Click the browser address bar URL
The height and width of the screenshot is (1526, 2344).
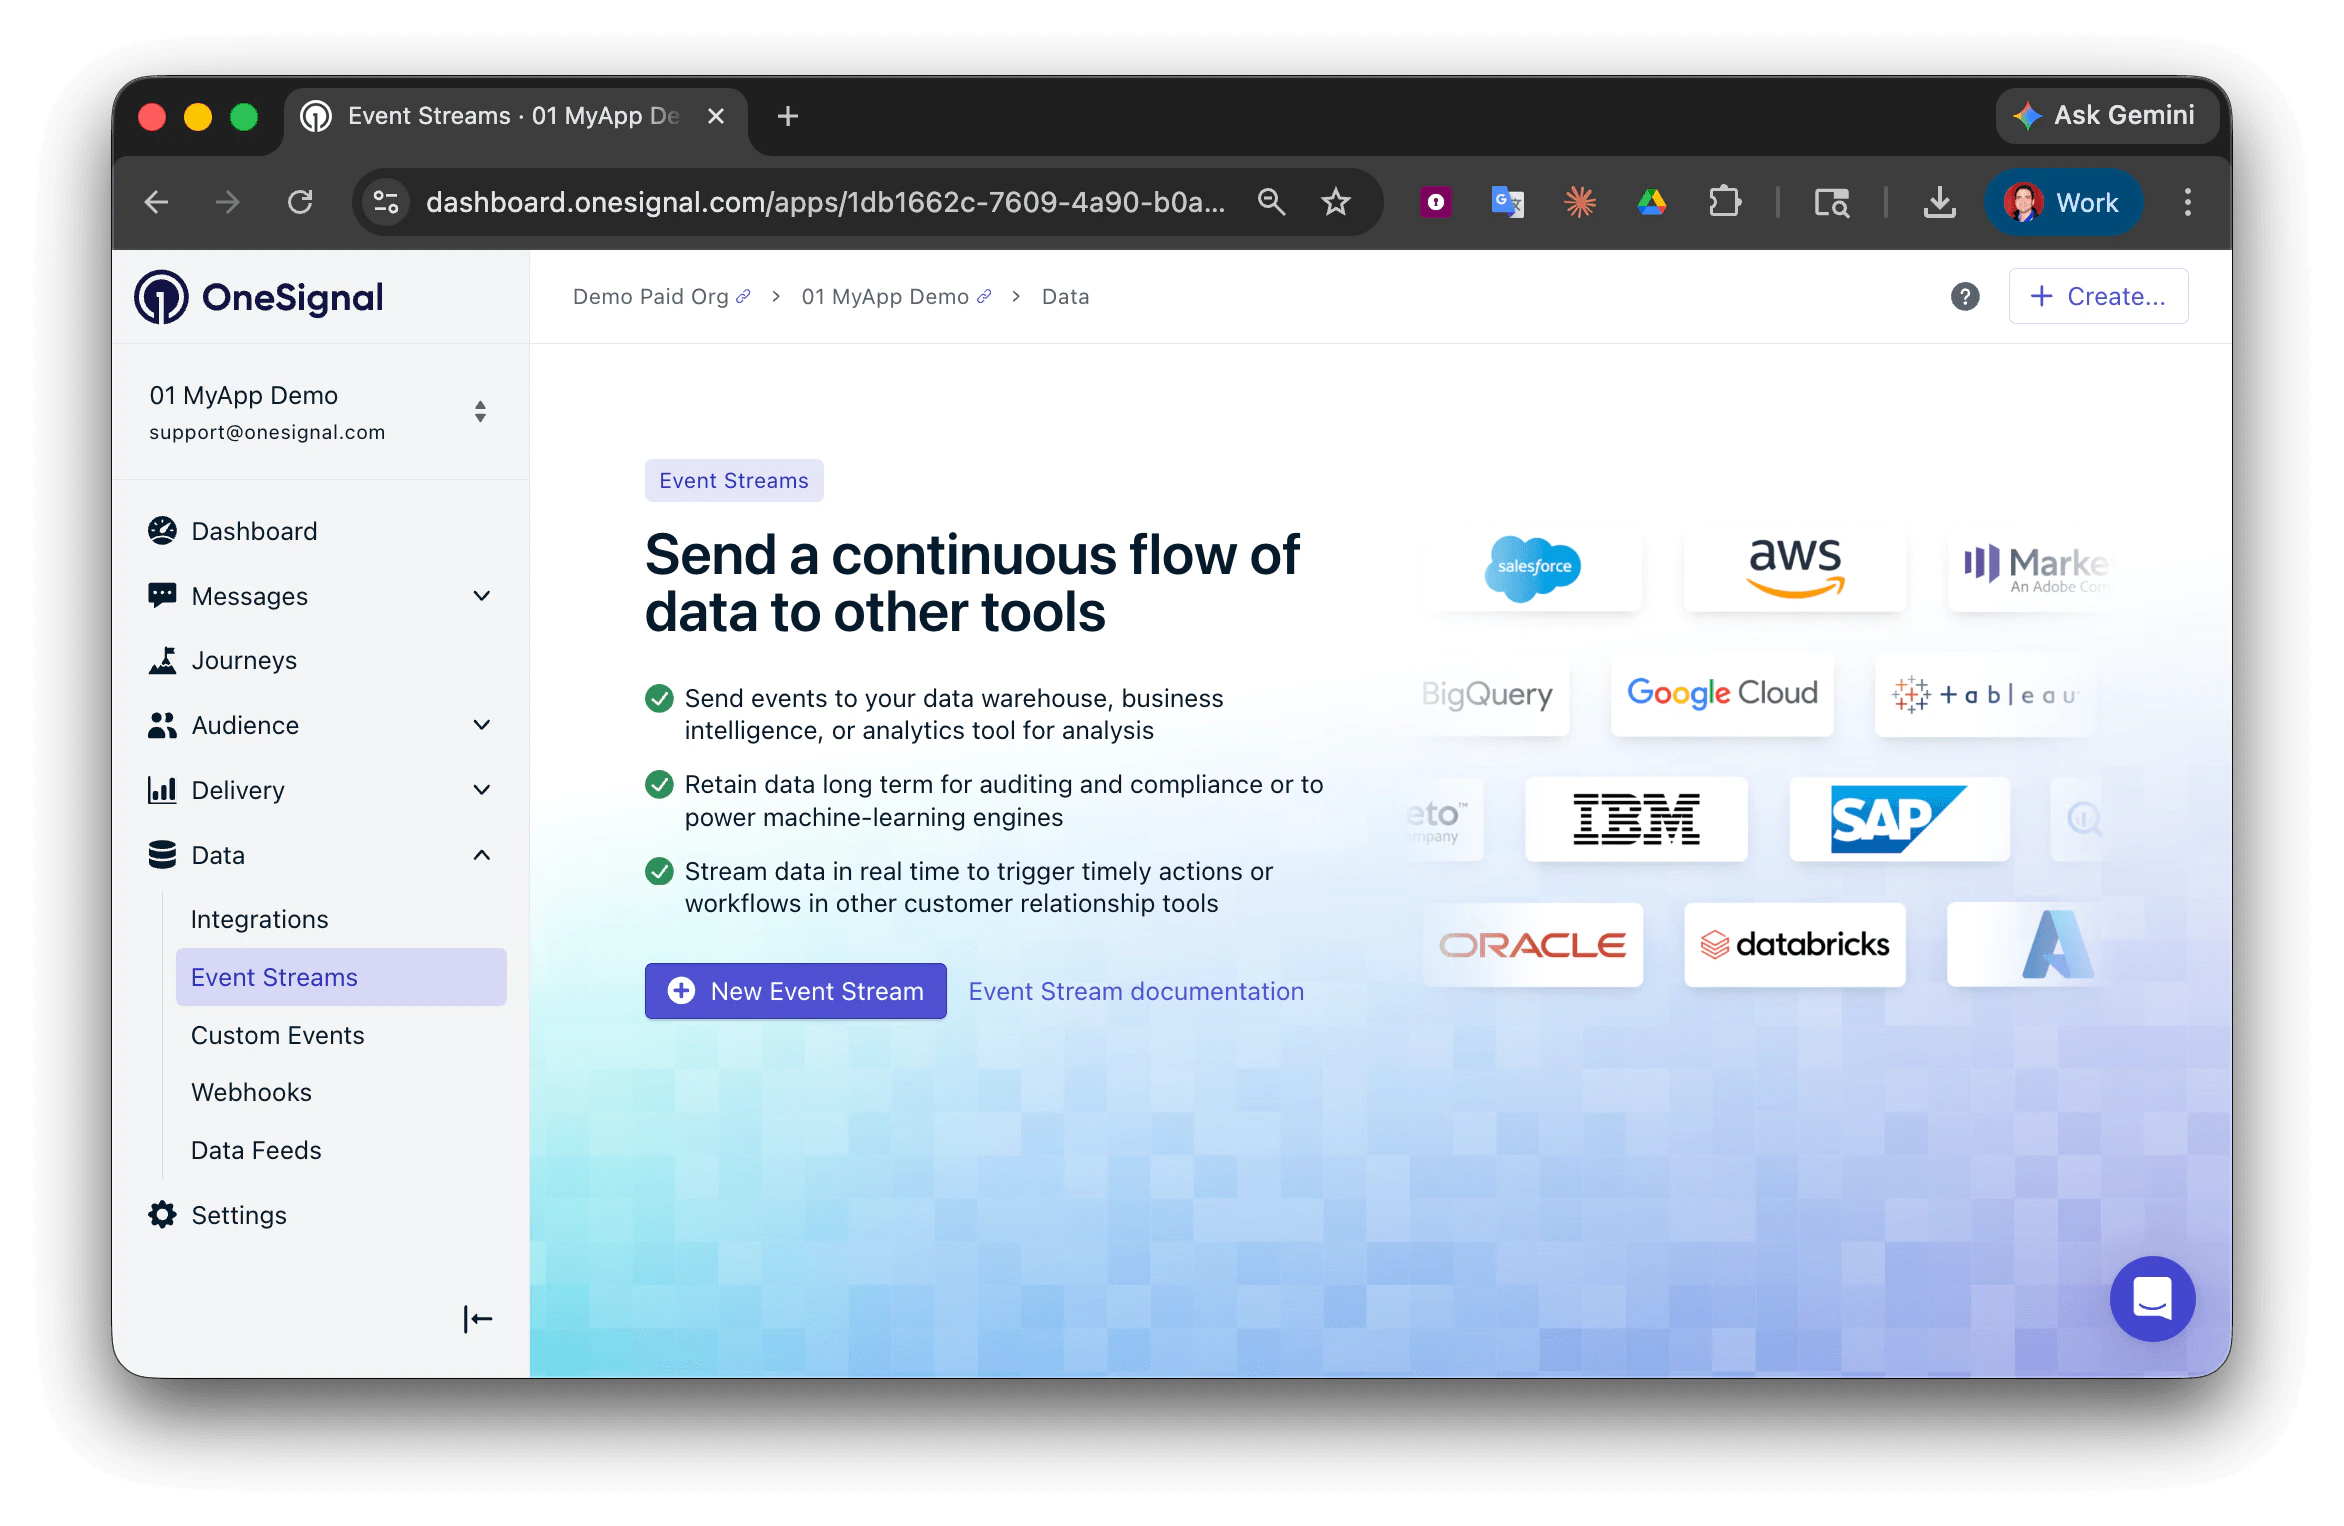824,203
